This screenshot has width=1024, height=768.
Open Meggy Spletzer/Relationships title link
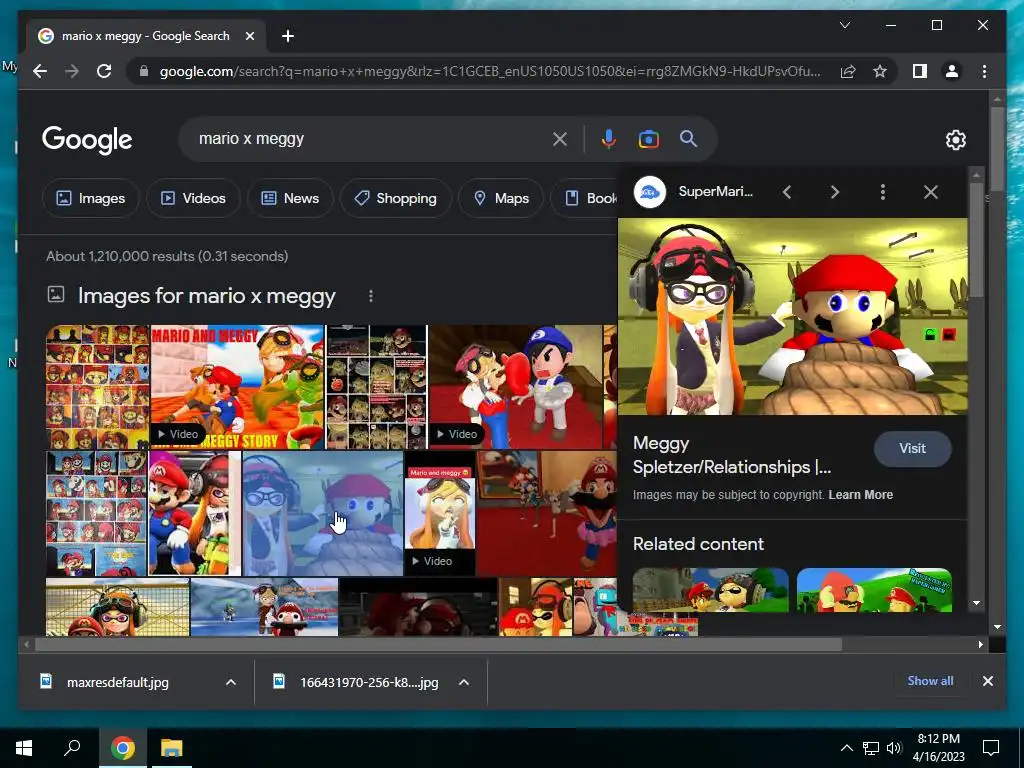click(x=731, y=455)
